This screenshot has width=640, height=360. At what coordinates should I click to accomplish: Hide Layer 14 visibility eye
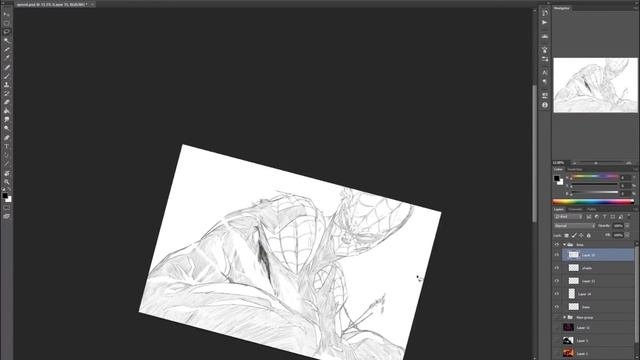tap(557, 294)
